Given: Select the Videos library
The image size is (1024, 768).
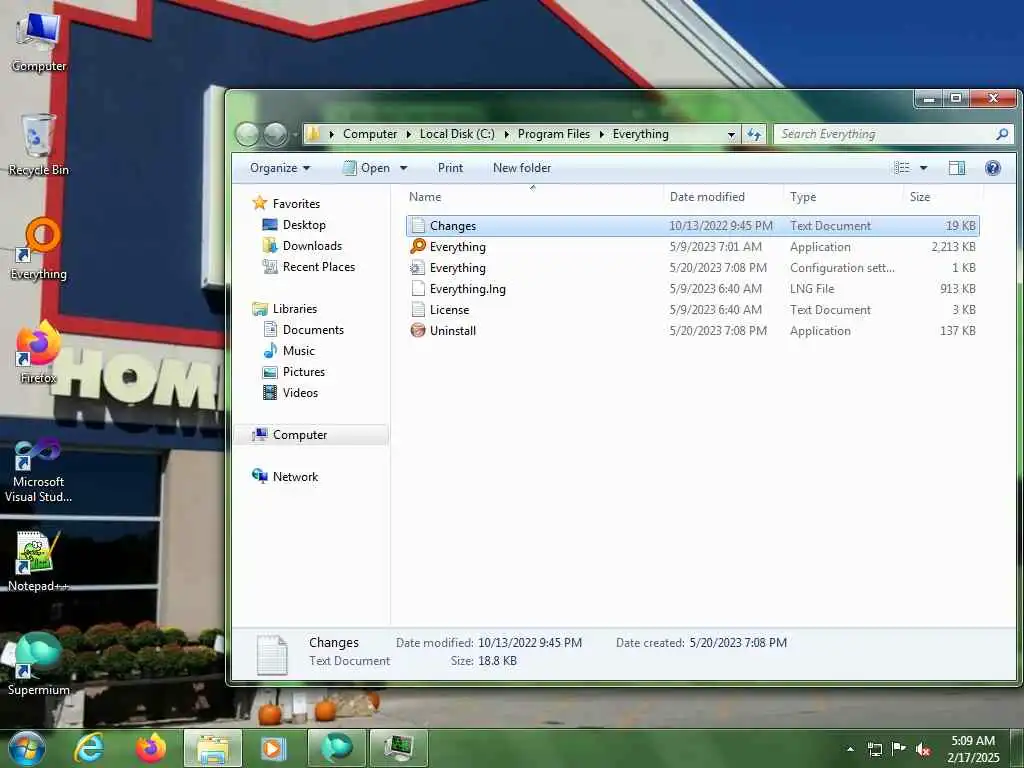Looking at the screenshot, I should tap(300, 392).
